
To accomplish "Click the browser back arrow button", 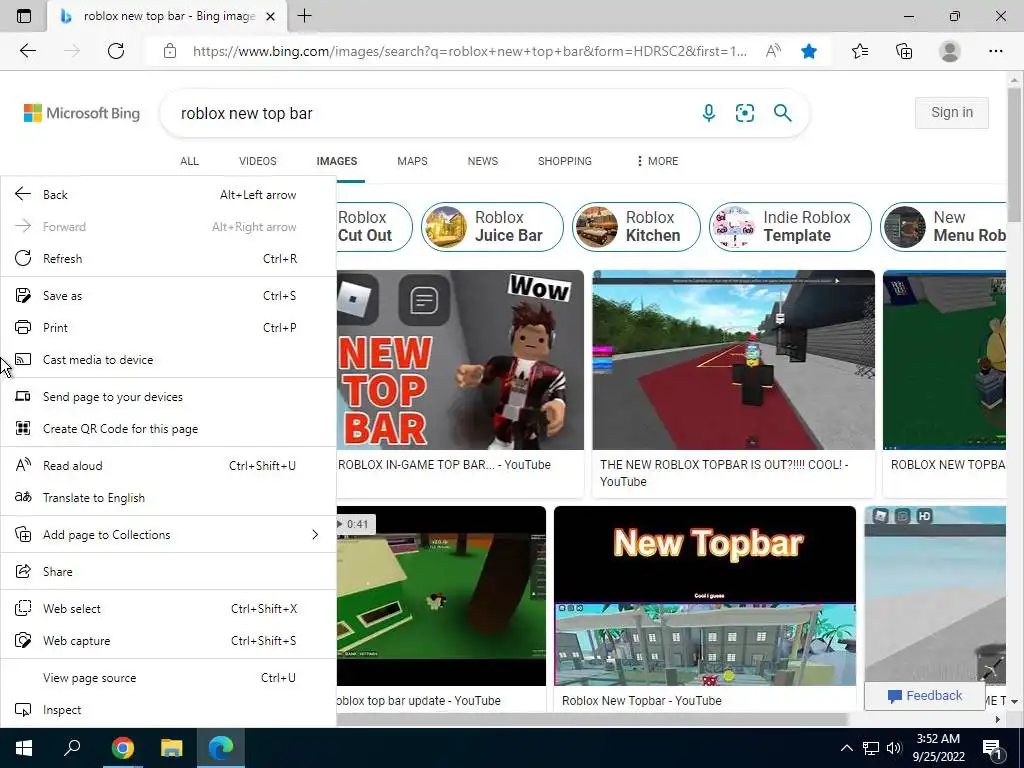I will [x=27, y=51].
